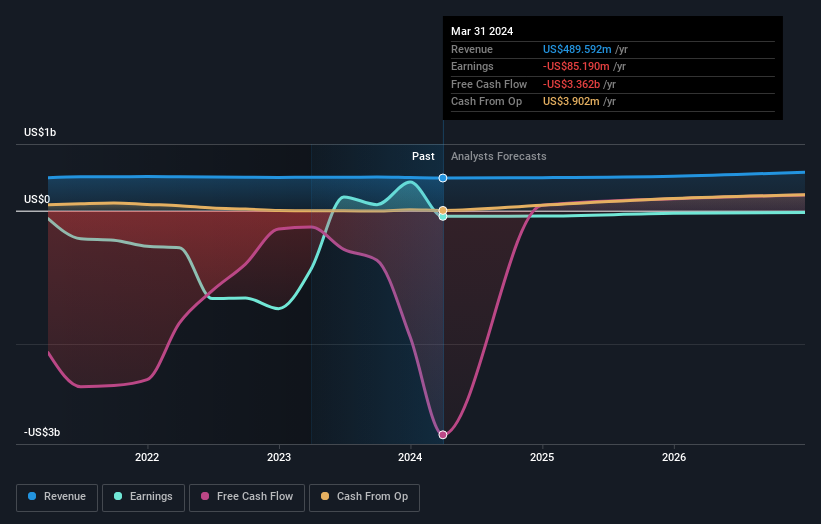This screenshot has width=821, height=524.
Task: Click the blue Revenue legend dot
Action: (x=32, y=496)
